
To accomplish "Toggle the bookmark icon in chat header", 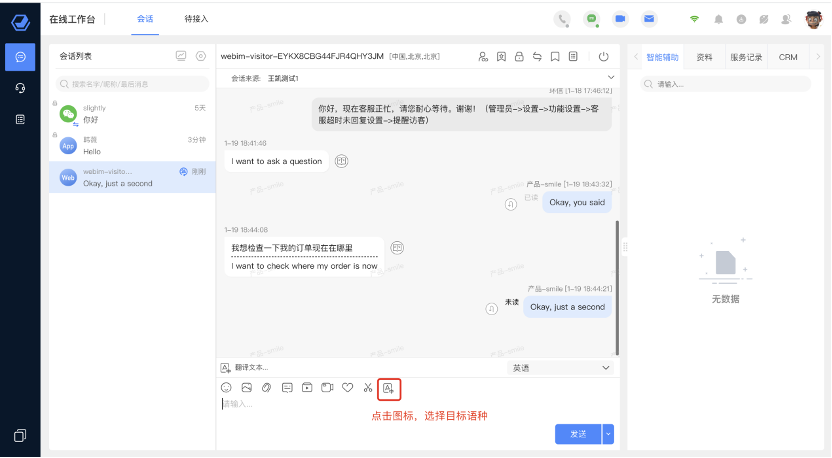I will coord(554,57).
